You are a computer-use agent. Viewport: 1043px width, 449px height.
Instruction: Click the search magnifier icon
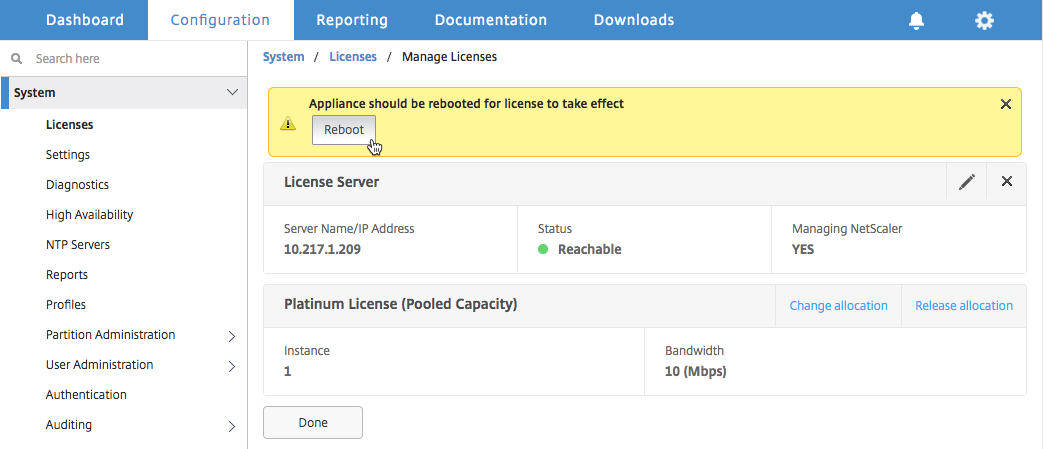coord(17,59)
